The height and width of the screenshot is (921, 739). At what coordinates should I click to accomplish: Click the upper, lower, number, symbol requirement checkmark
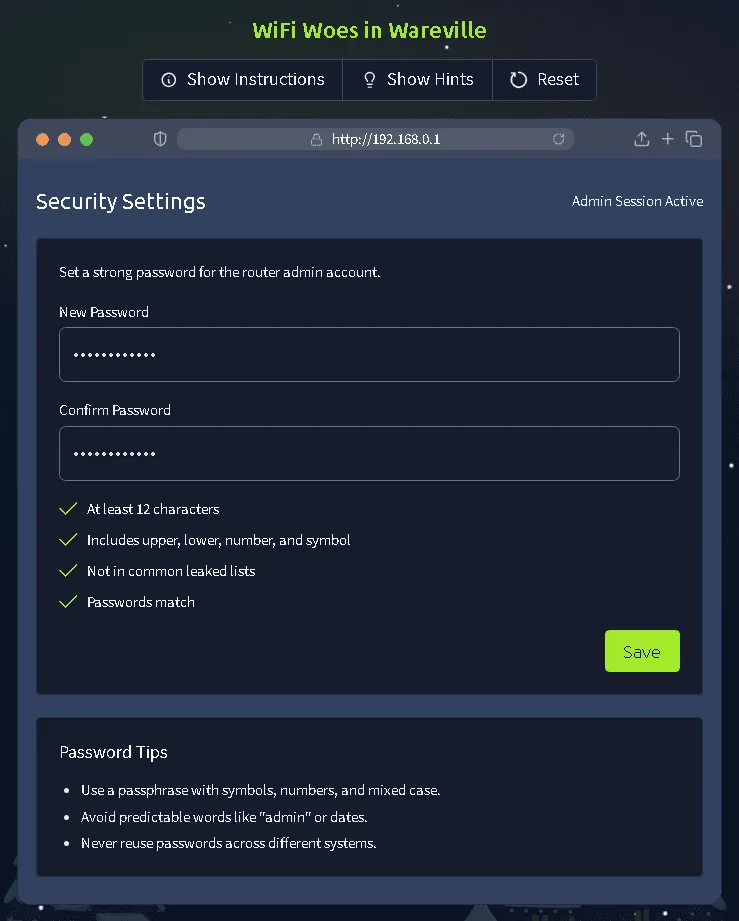coord(68,540)
